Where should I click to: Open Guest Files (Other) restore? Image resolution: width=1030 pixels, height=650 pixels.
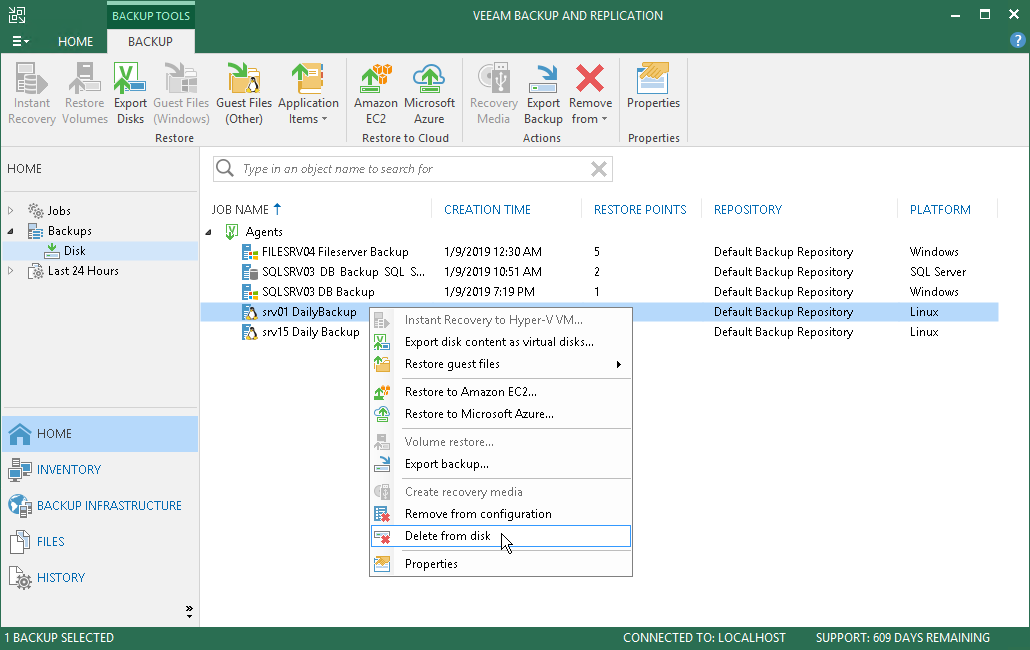click(244, 93)
